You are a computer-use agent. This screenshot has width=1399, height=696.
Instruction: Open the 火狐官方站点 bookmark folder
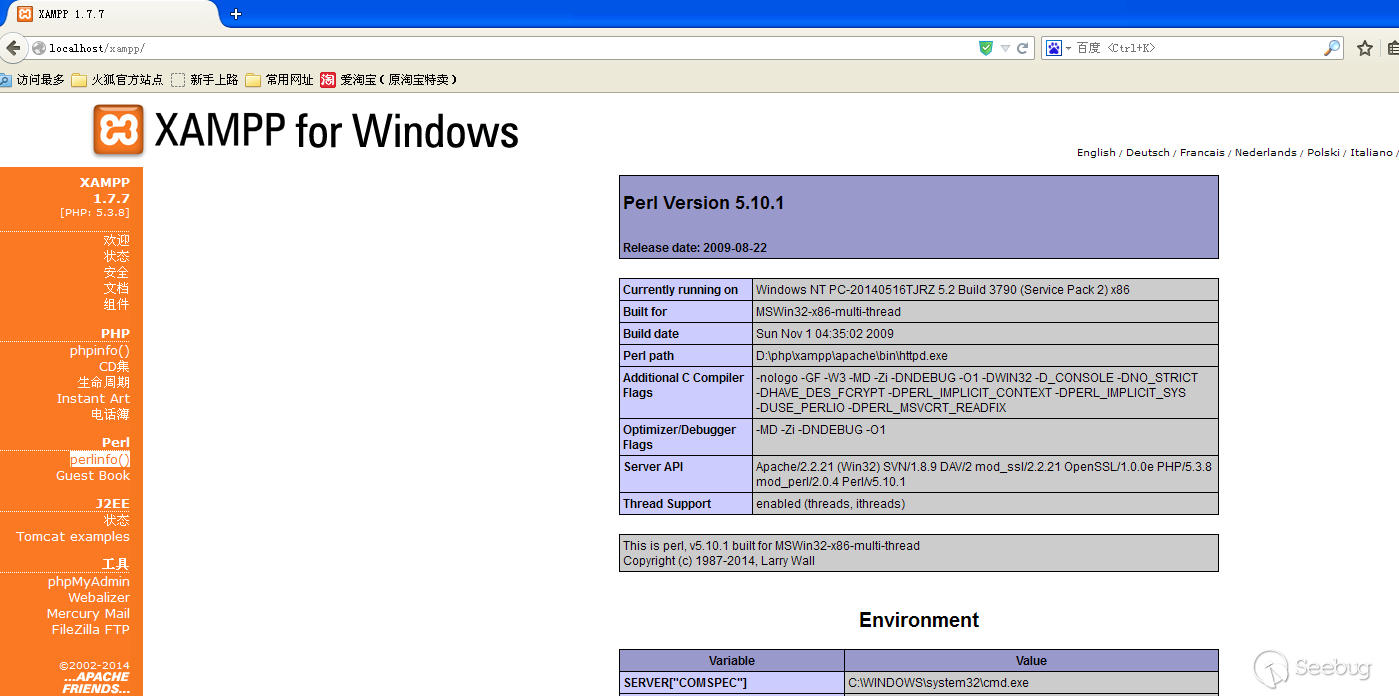(117, 80)
